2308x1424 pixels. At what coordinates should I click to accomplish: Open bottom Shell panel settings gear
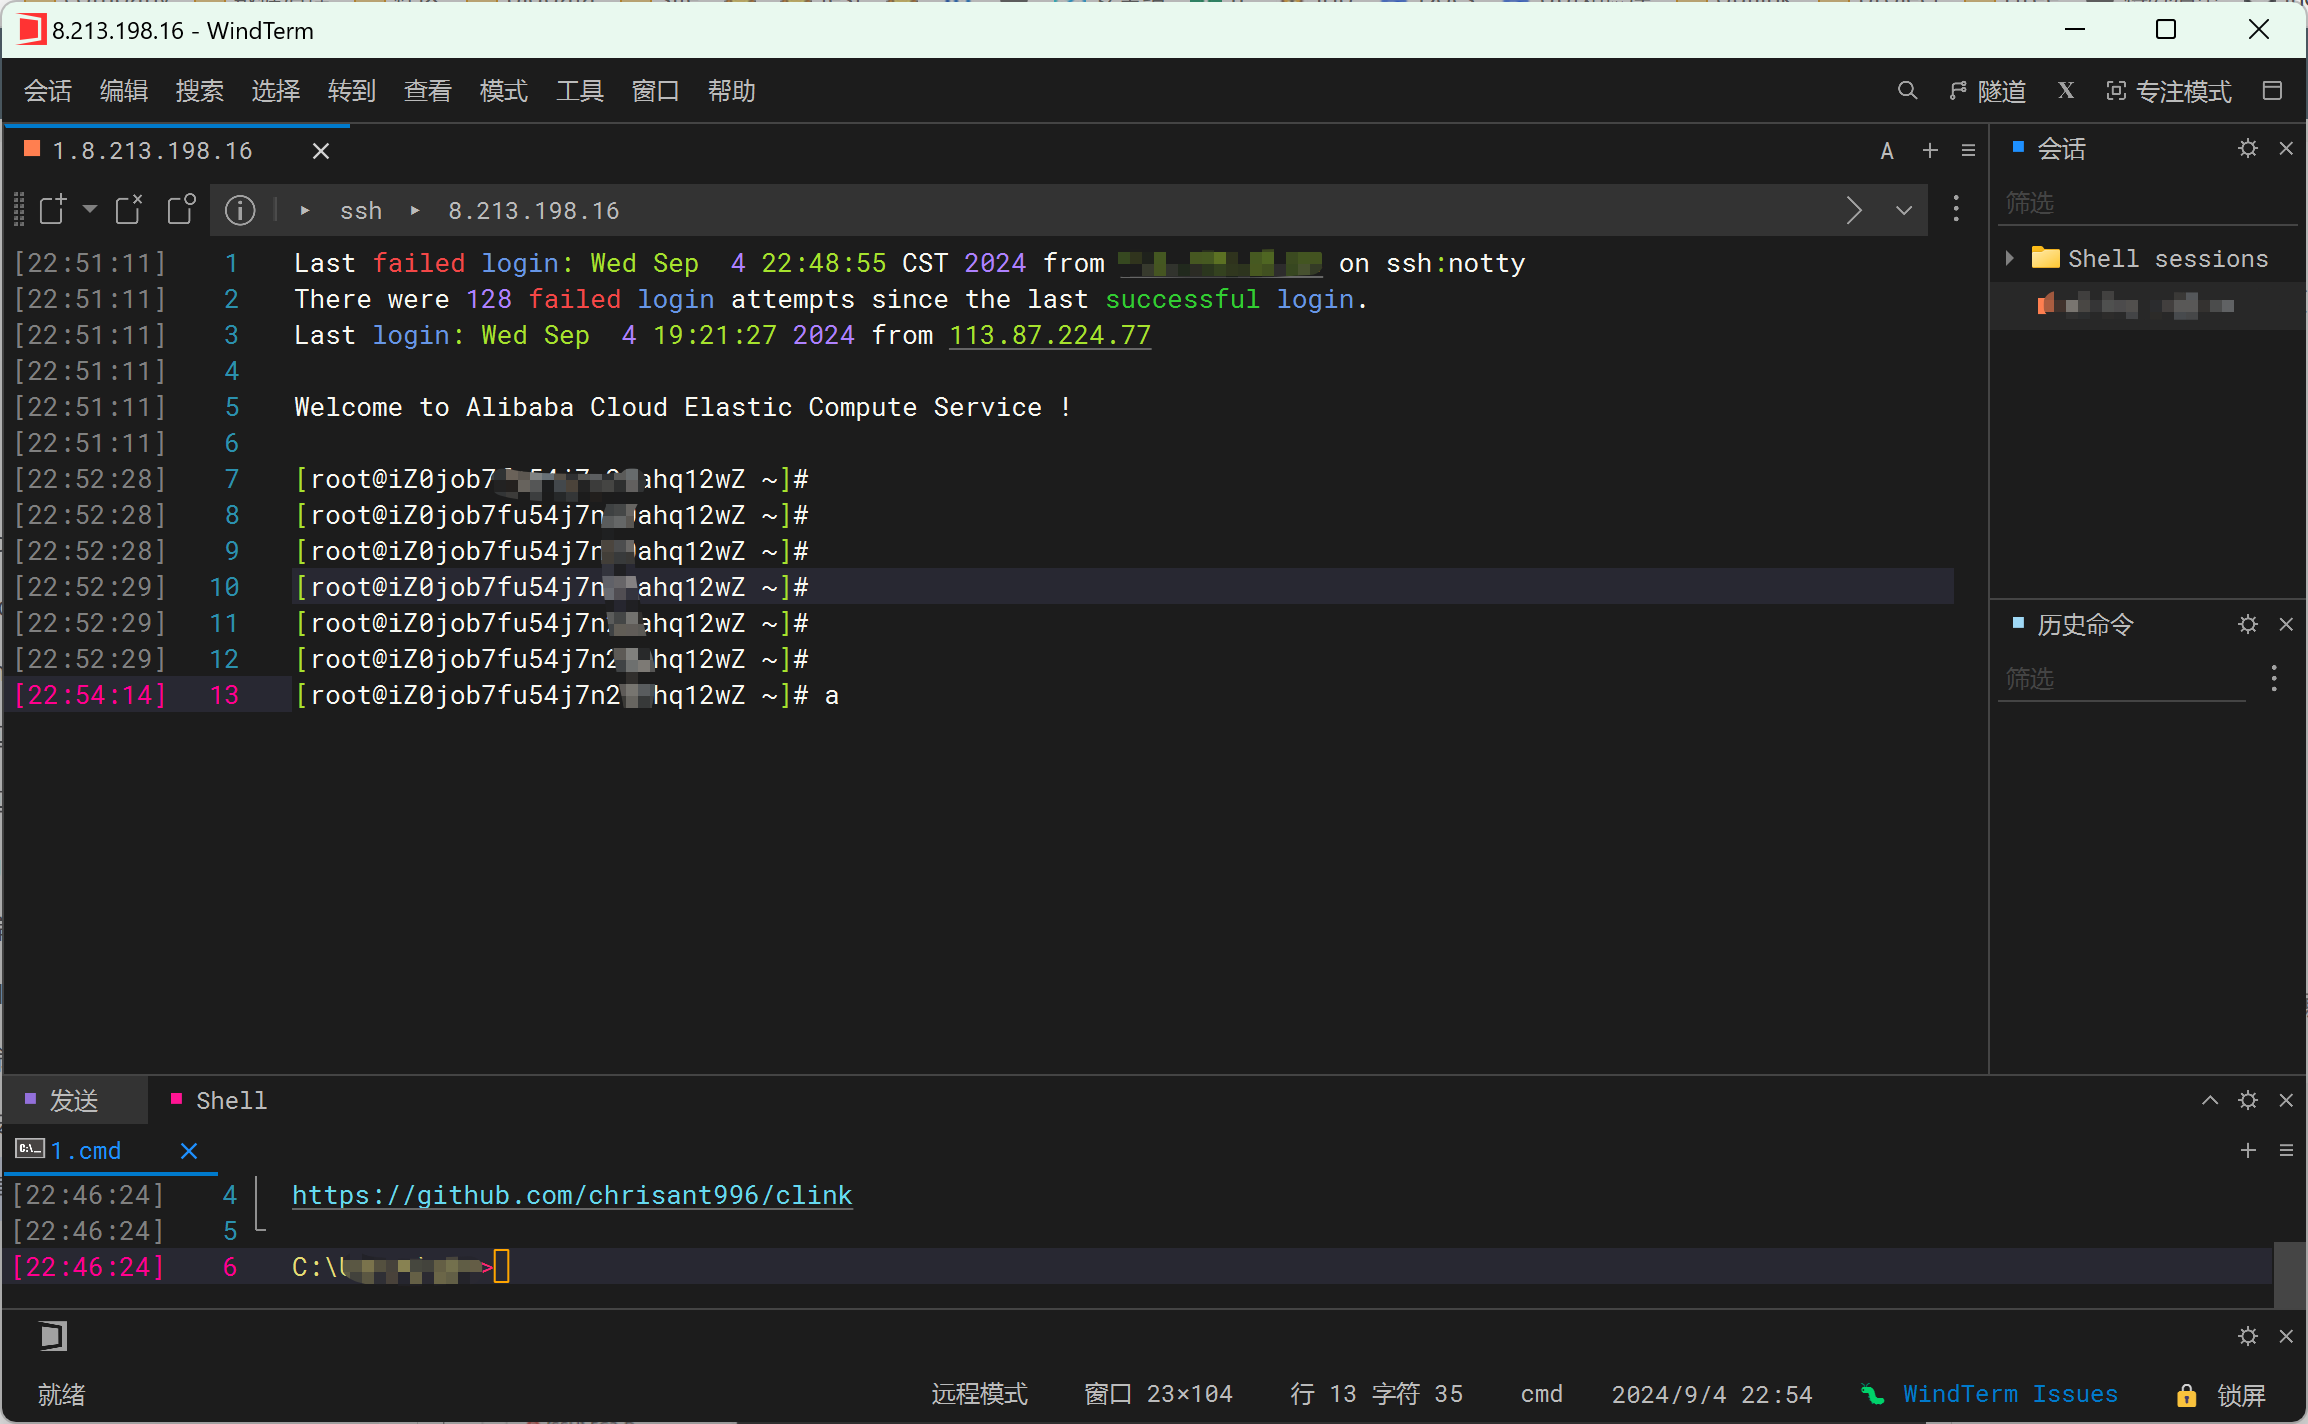click(x=2248, y=1100)
